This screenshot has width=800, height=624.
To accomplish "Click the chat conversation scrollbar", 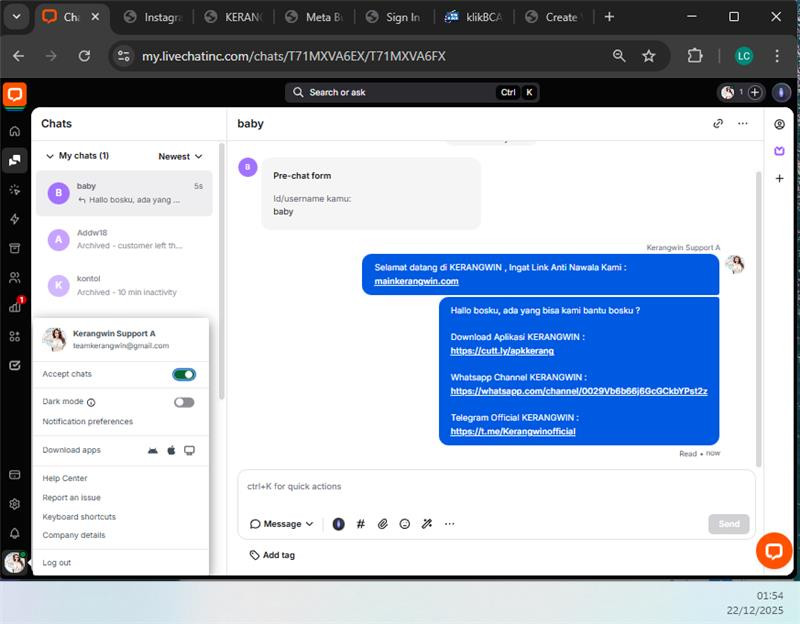I will pos(759,319).
